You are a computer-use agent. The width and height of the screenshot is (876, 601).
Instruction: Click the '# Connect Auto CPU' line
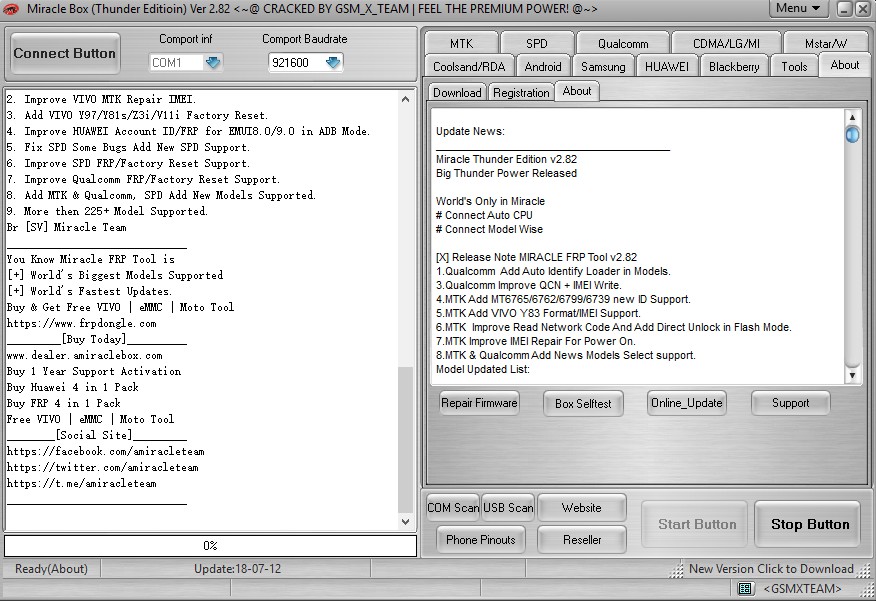coord(484,215)
